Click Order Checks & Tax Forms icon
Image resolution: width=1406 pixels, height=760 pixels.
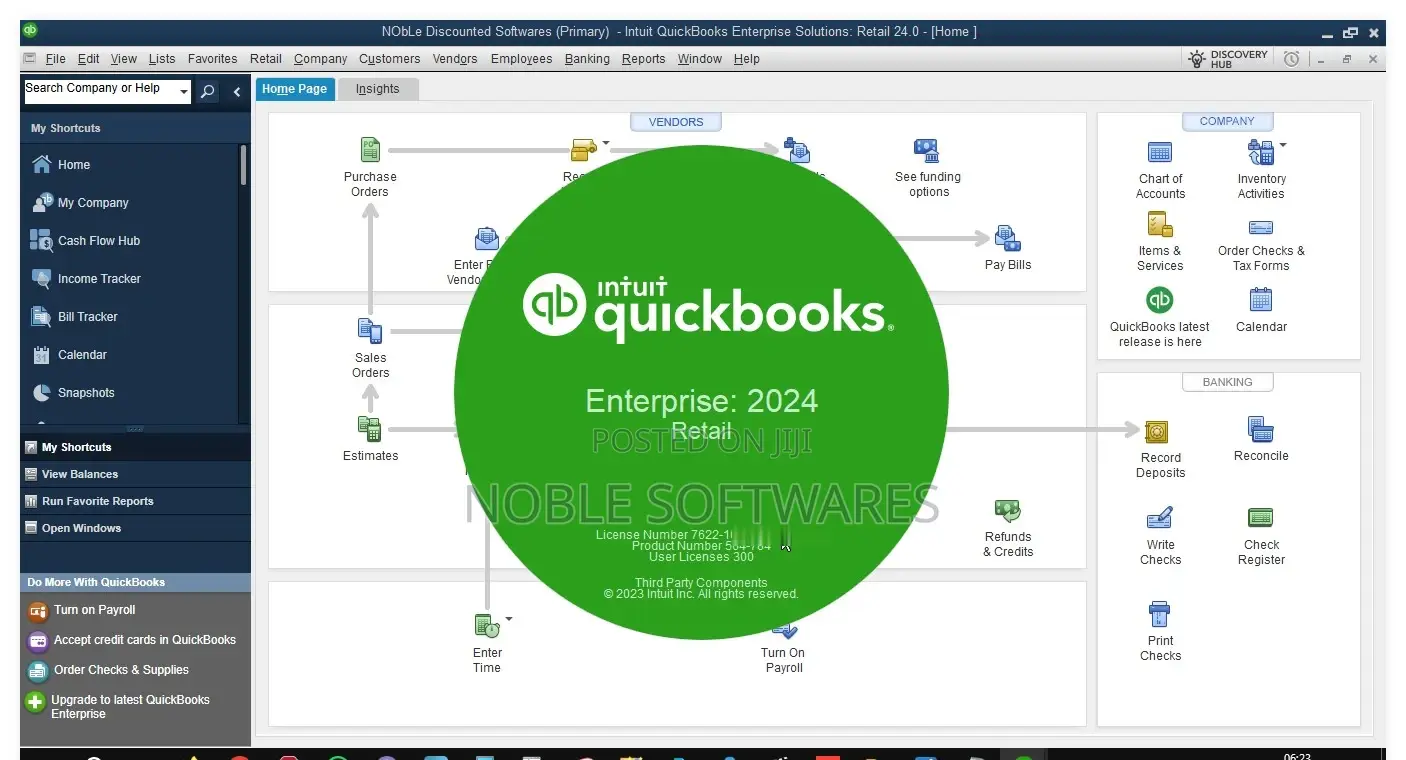[1261, 227]
